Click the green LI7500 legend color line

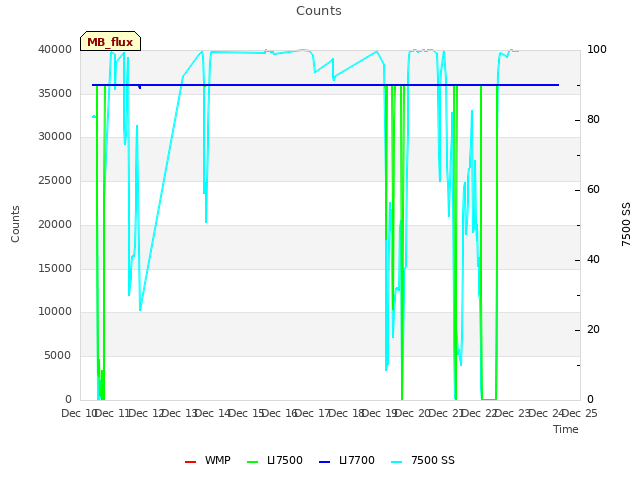tap(253, 462)
